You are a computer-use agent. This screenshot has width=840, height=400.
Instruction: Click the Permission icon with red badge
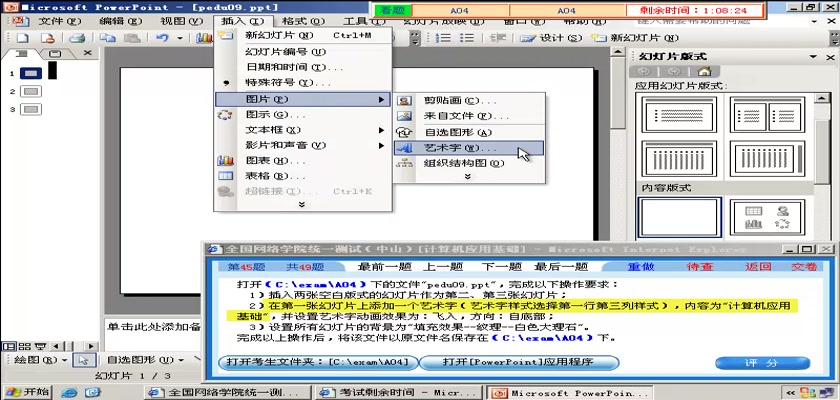coord(48,38)
